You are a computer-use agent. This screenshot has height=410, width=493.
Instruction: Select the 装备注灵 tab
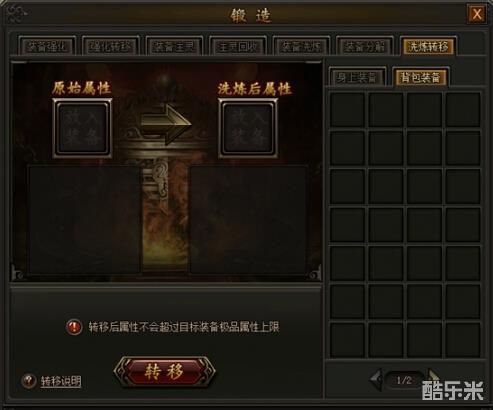pos(174,46)
